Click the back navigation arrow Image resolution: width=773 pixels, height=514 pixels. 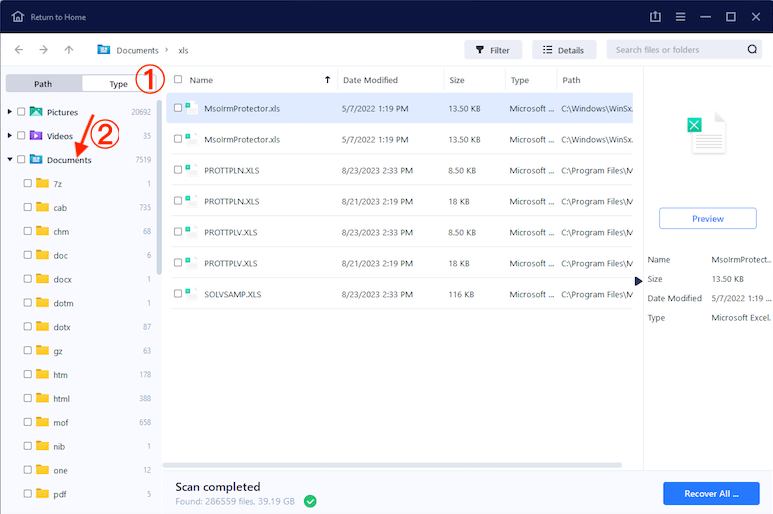(18, 50)
